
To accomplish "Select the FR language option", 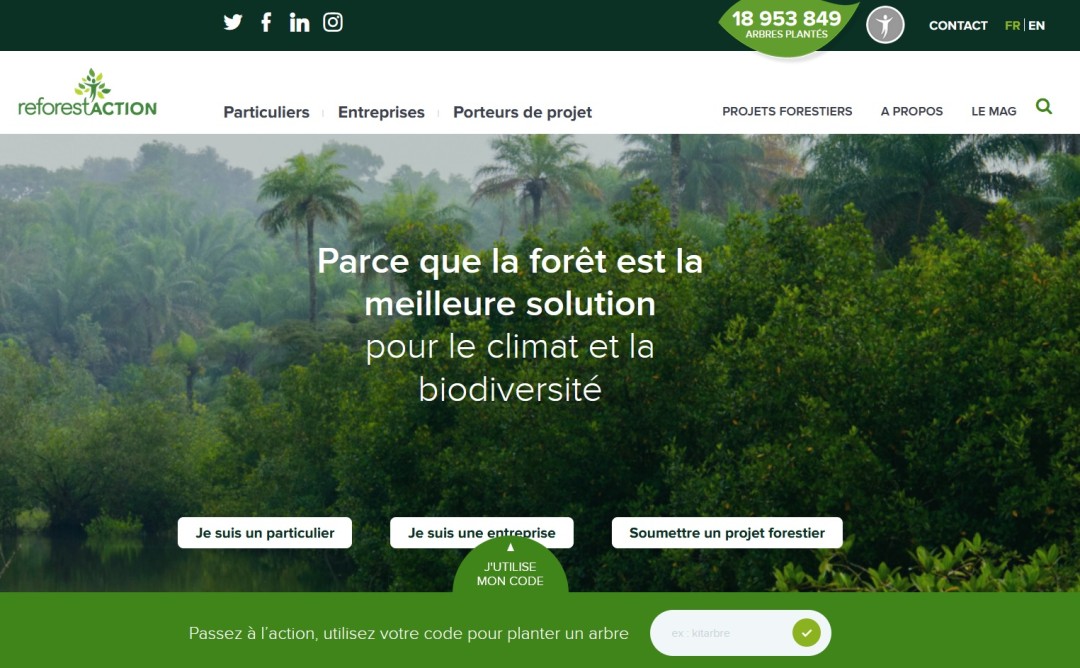I will [1012, 25].
